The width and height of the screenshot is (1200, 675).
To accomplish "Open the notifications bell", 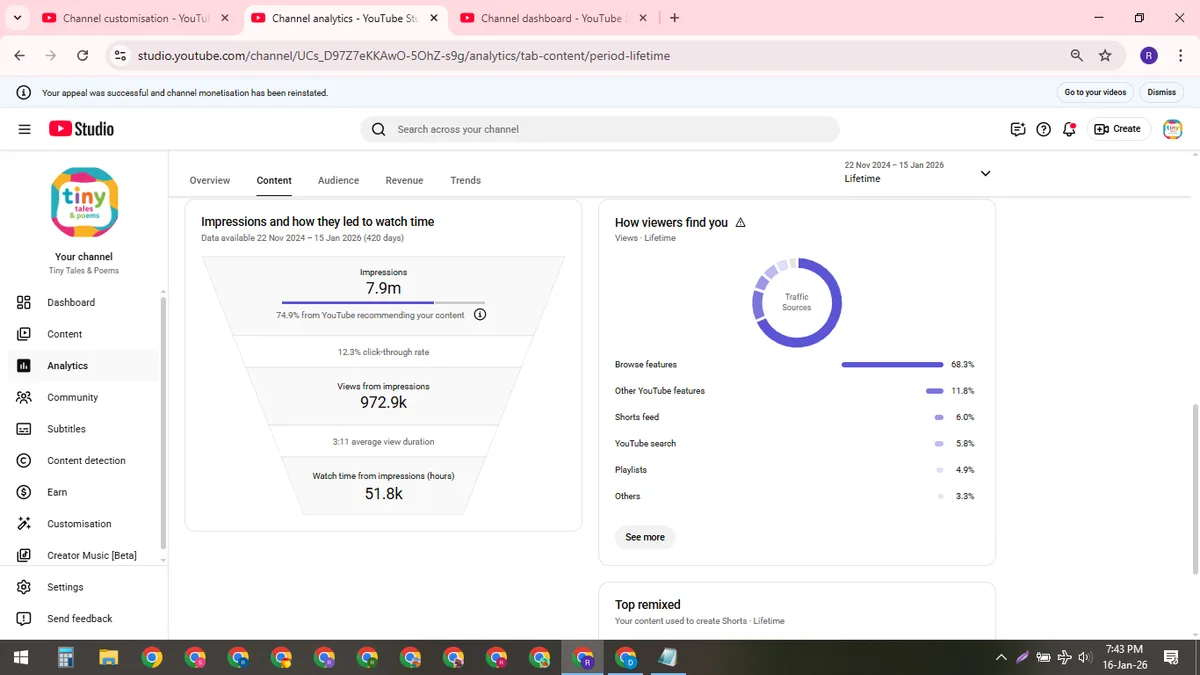I will [x=1069, y=129].
